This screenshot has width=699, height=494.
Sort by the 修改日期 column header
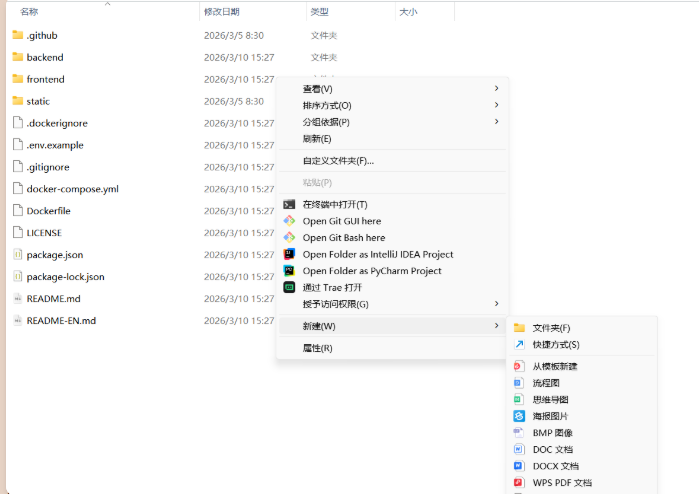tap(222, 12)
